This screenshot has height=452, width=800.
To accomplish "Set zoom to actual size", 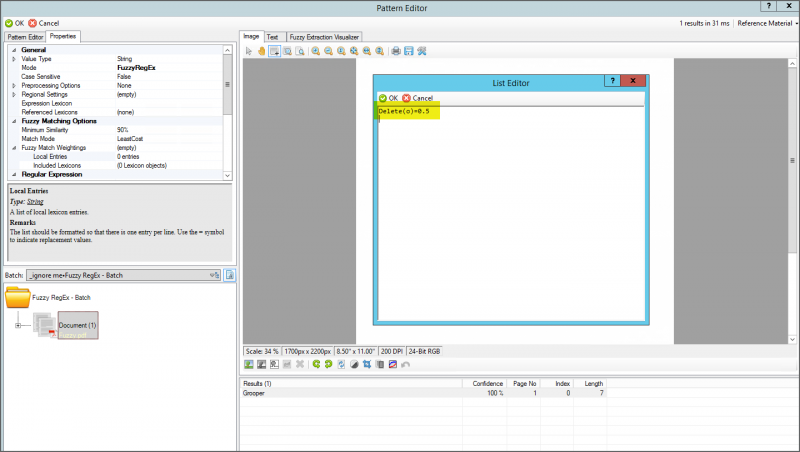I will pyautogui.click(x=341, y=51).
